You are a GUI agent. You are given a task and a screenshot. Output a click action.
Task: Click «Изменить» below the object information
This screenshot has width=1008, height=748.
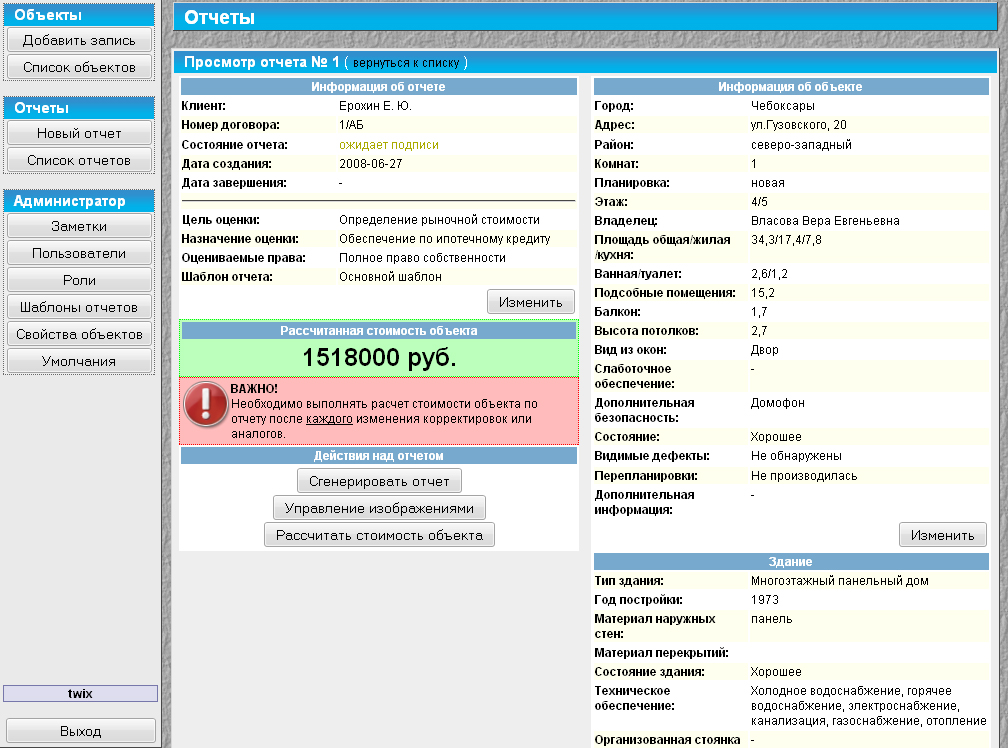[942, 536]
